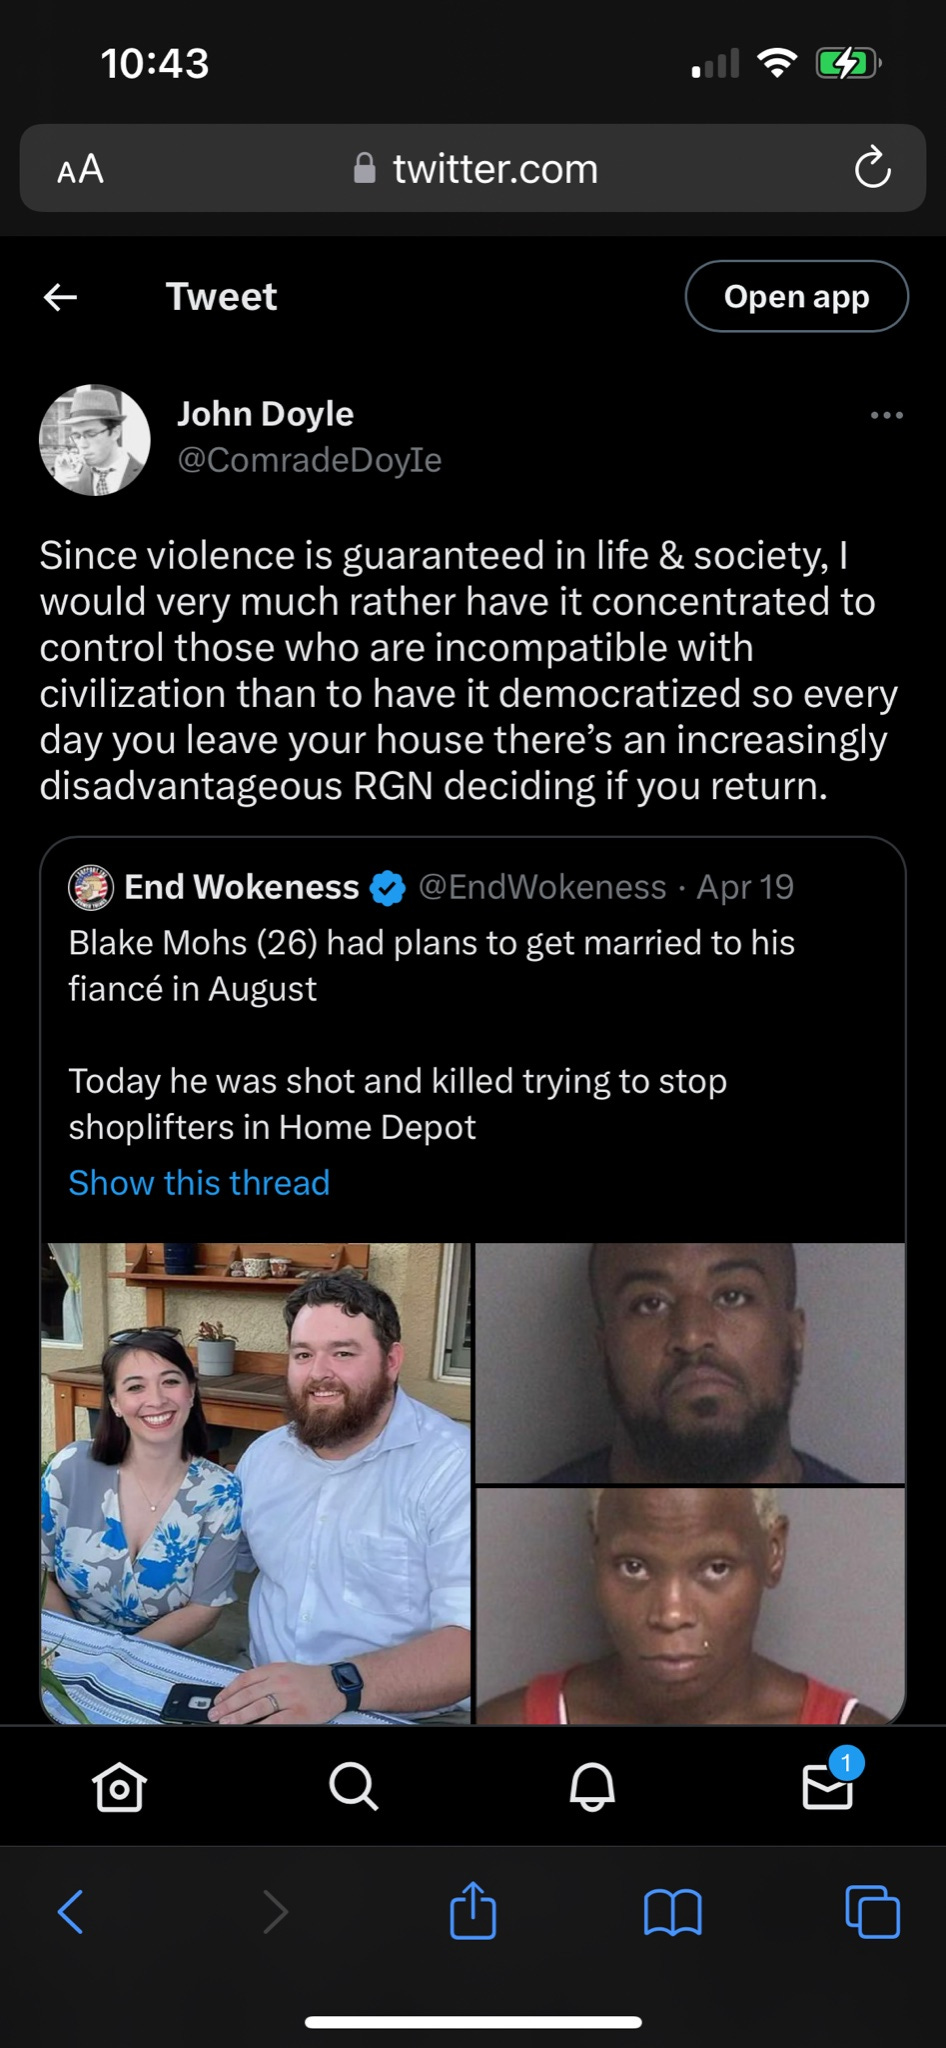Image resolution: width=946 pixels, height=2048 pixels.
Task: Open the Twitter Search tab
Action: click(354, 1786)
